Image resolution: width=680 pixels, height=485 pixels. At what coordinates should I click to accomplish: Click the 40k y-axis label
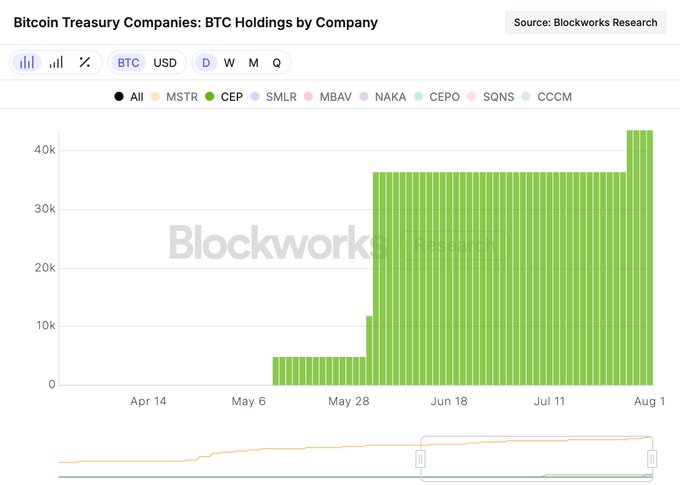(45, 150)
